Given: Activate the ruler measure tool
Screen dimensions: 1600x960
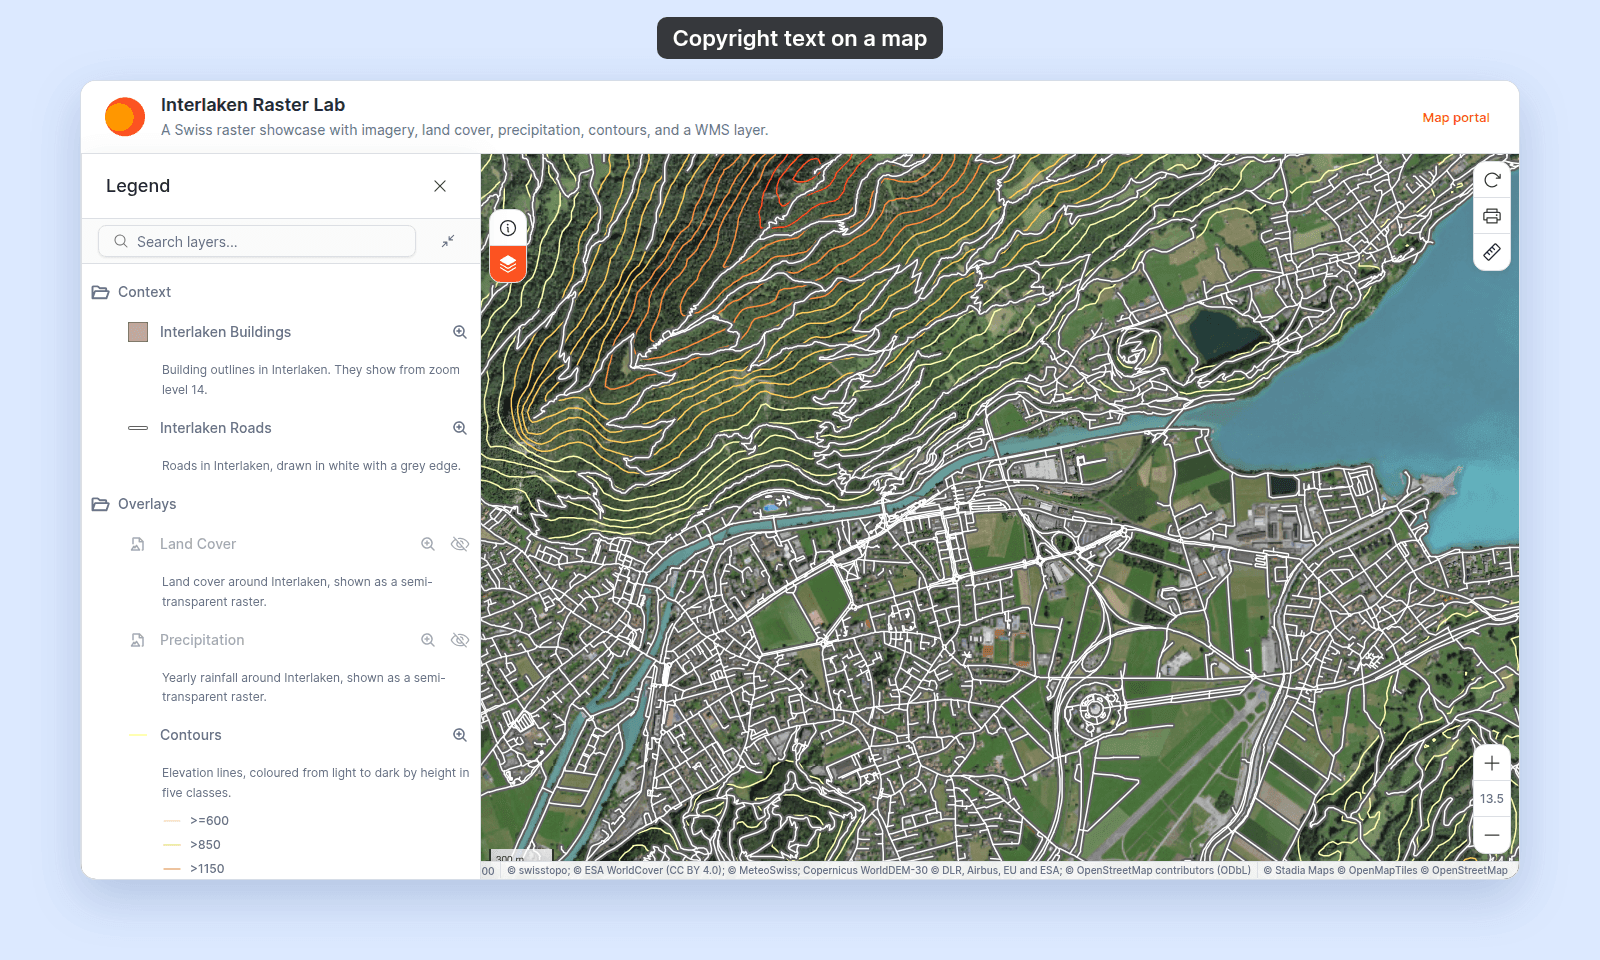Looking at the screenshot, I should click(1492, 252).
